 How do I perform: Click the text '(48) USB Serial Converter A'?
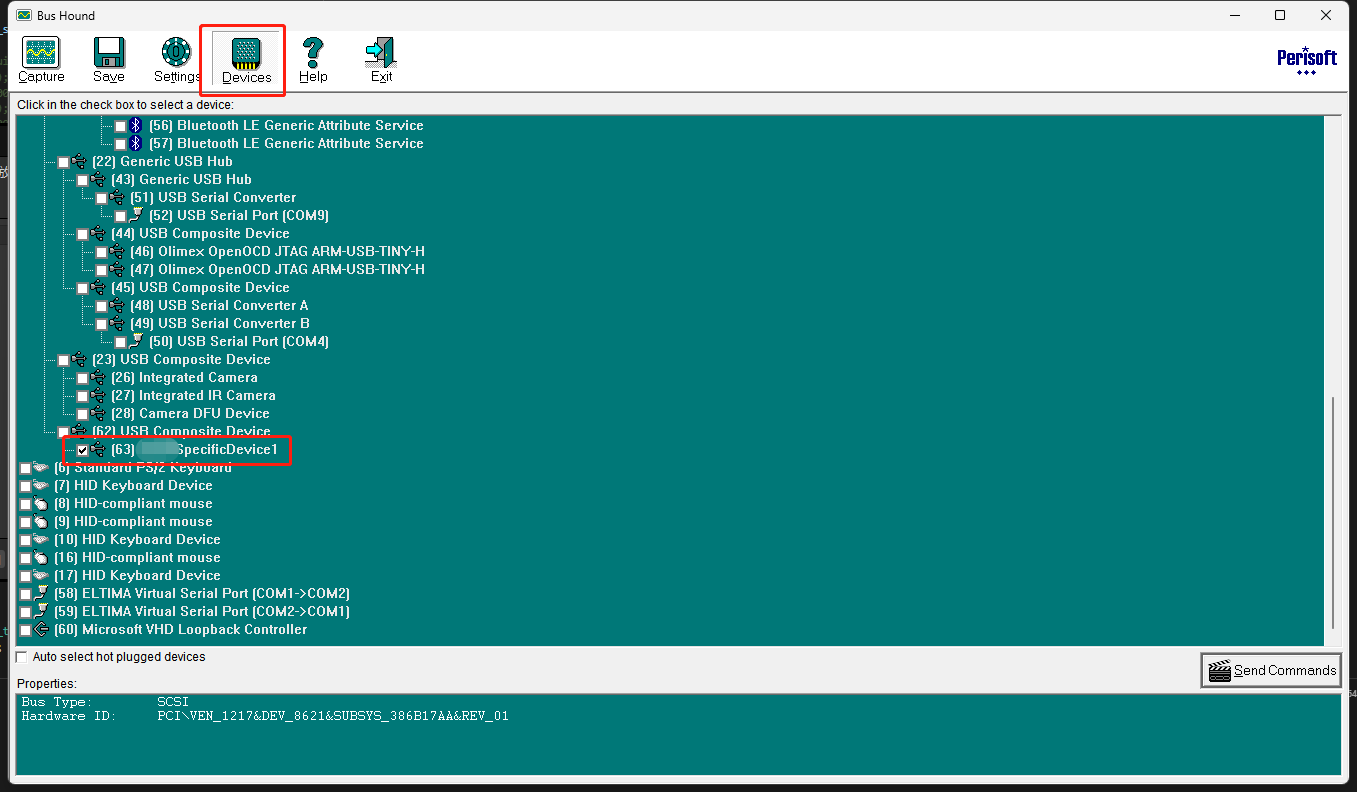coord(219,305)
